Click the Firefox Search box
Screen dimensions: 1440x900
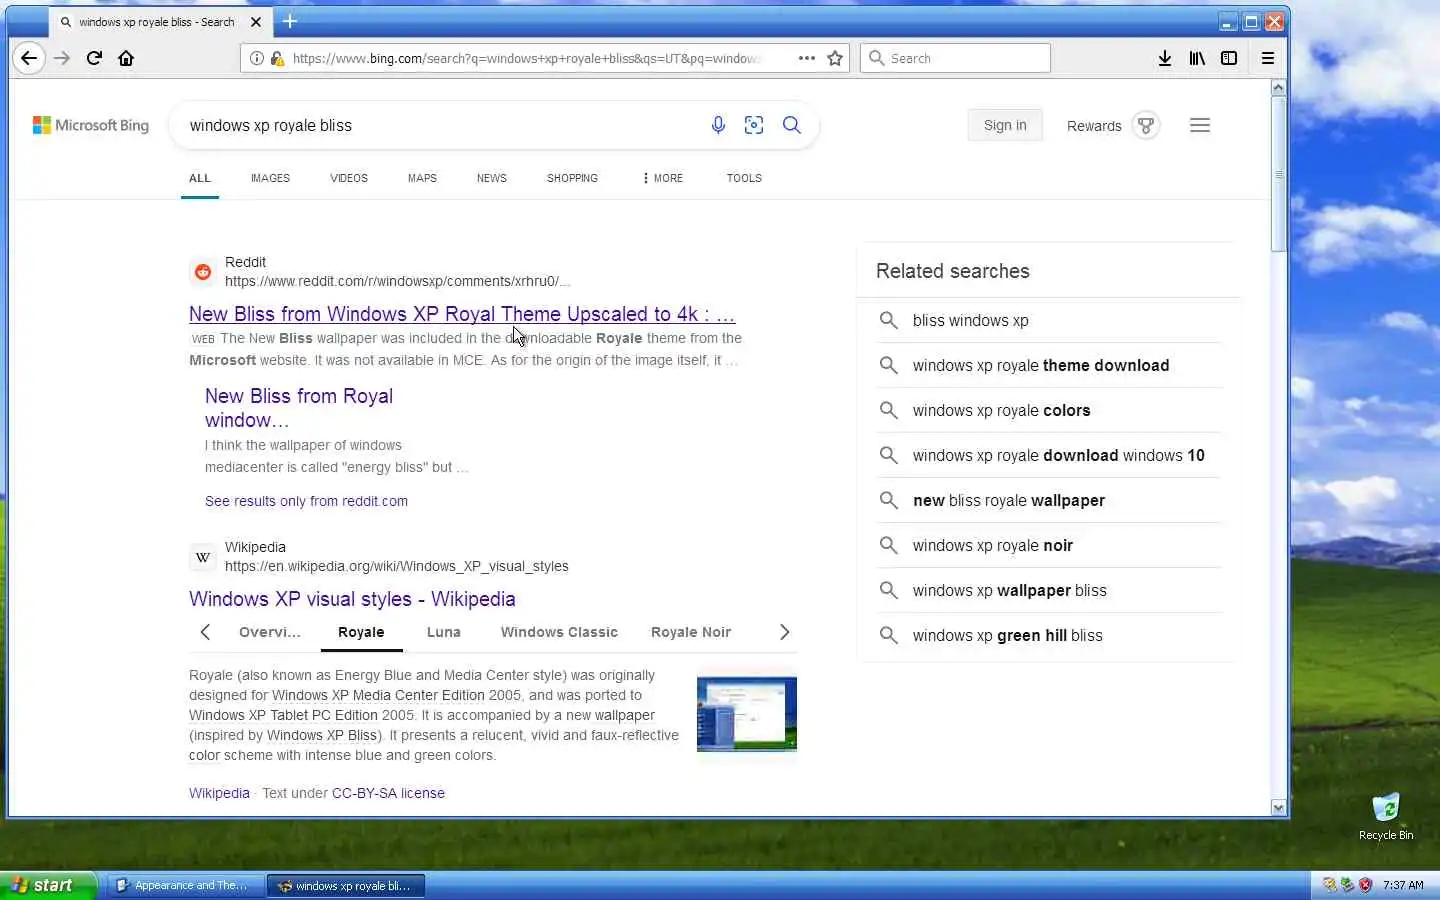click(x=955, y=58)
